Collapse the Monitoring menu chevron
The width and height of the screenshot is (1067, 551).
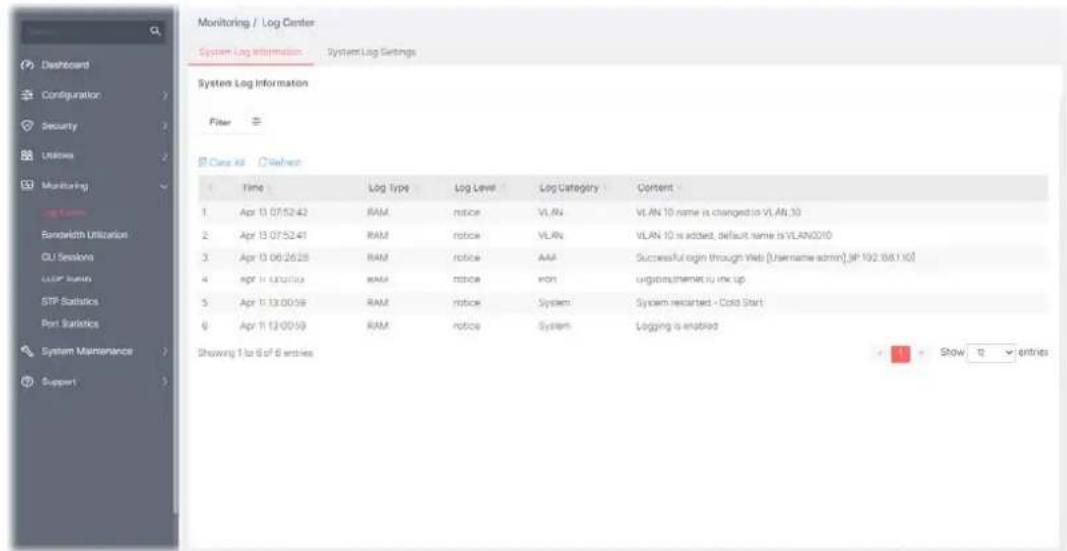tap(164, 186)
